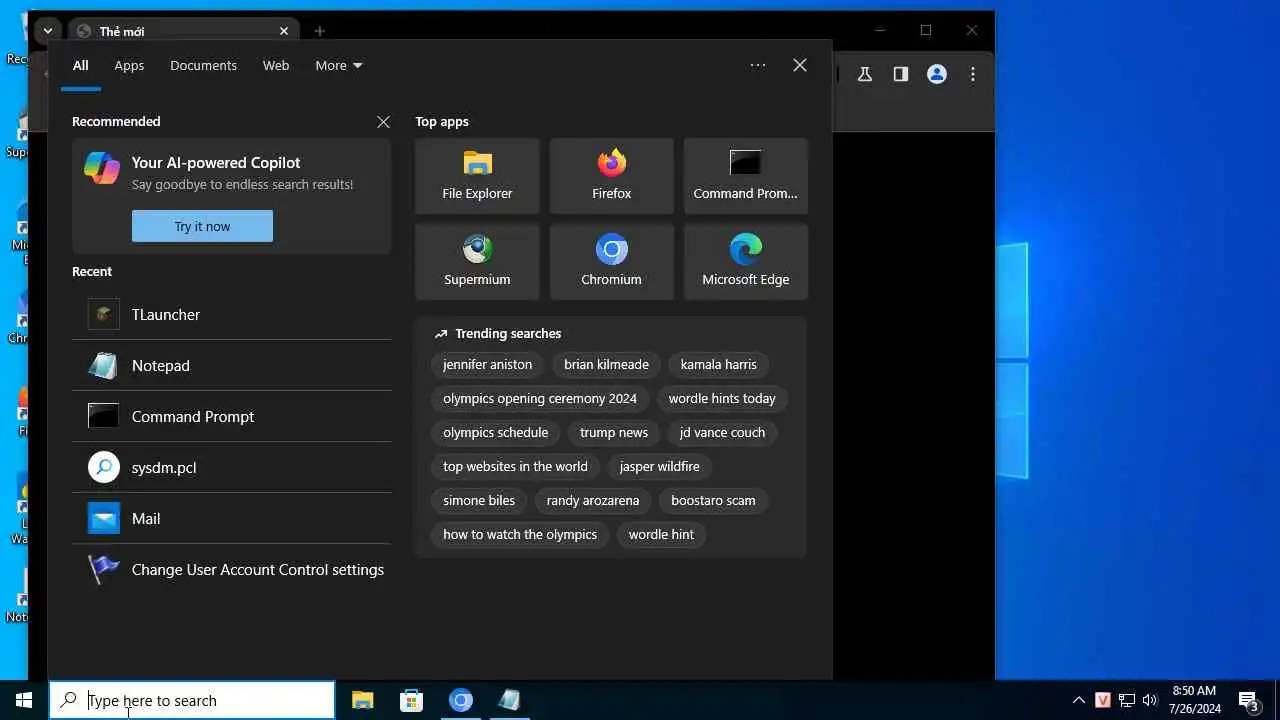The height and width of the screenshot is (720, 1280).
Task: Switch to the Apps search tab
Action: pyautogui.click(x=129, y=65)
